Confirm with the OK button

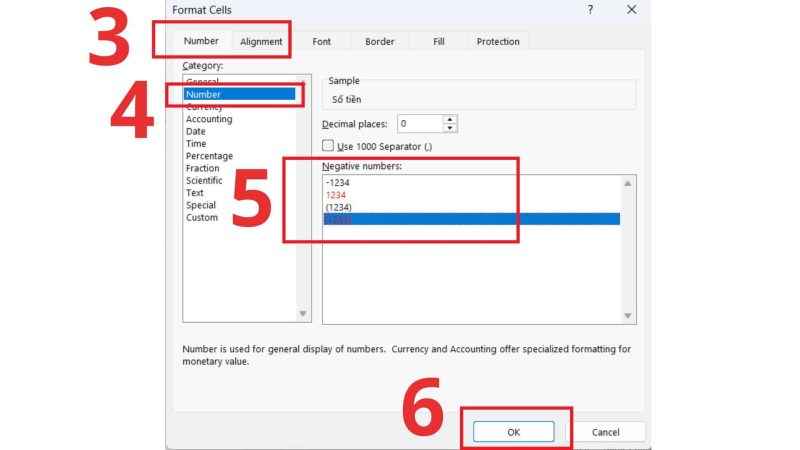click(x=513, y=432)
